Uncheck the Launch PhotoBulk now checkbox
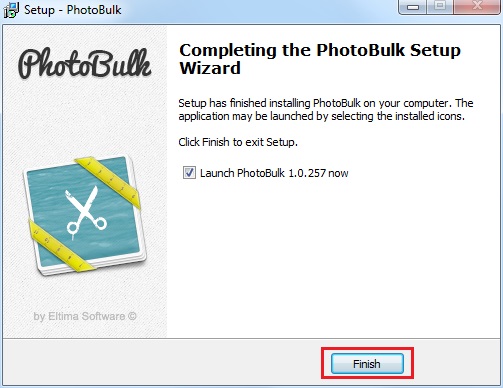The height and width of the screenshot is (388, 503). pyautogui.click(x=189, y=173)
